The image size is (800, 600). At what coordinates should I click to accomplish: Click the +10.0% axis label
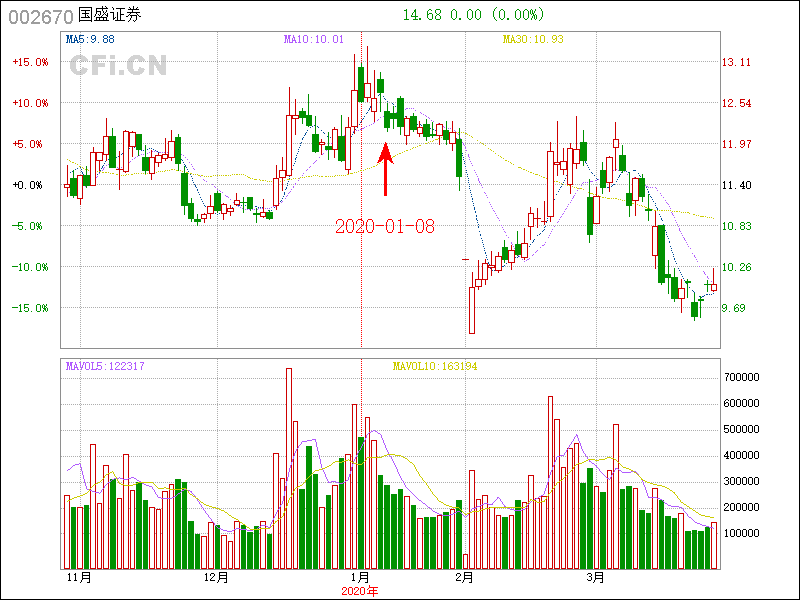pyautogui.click(x=31, y=103)
